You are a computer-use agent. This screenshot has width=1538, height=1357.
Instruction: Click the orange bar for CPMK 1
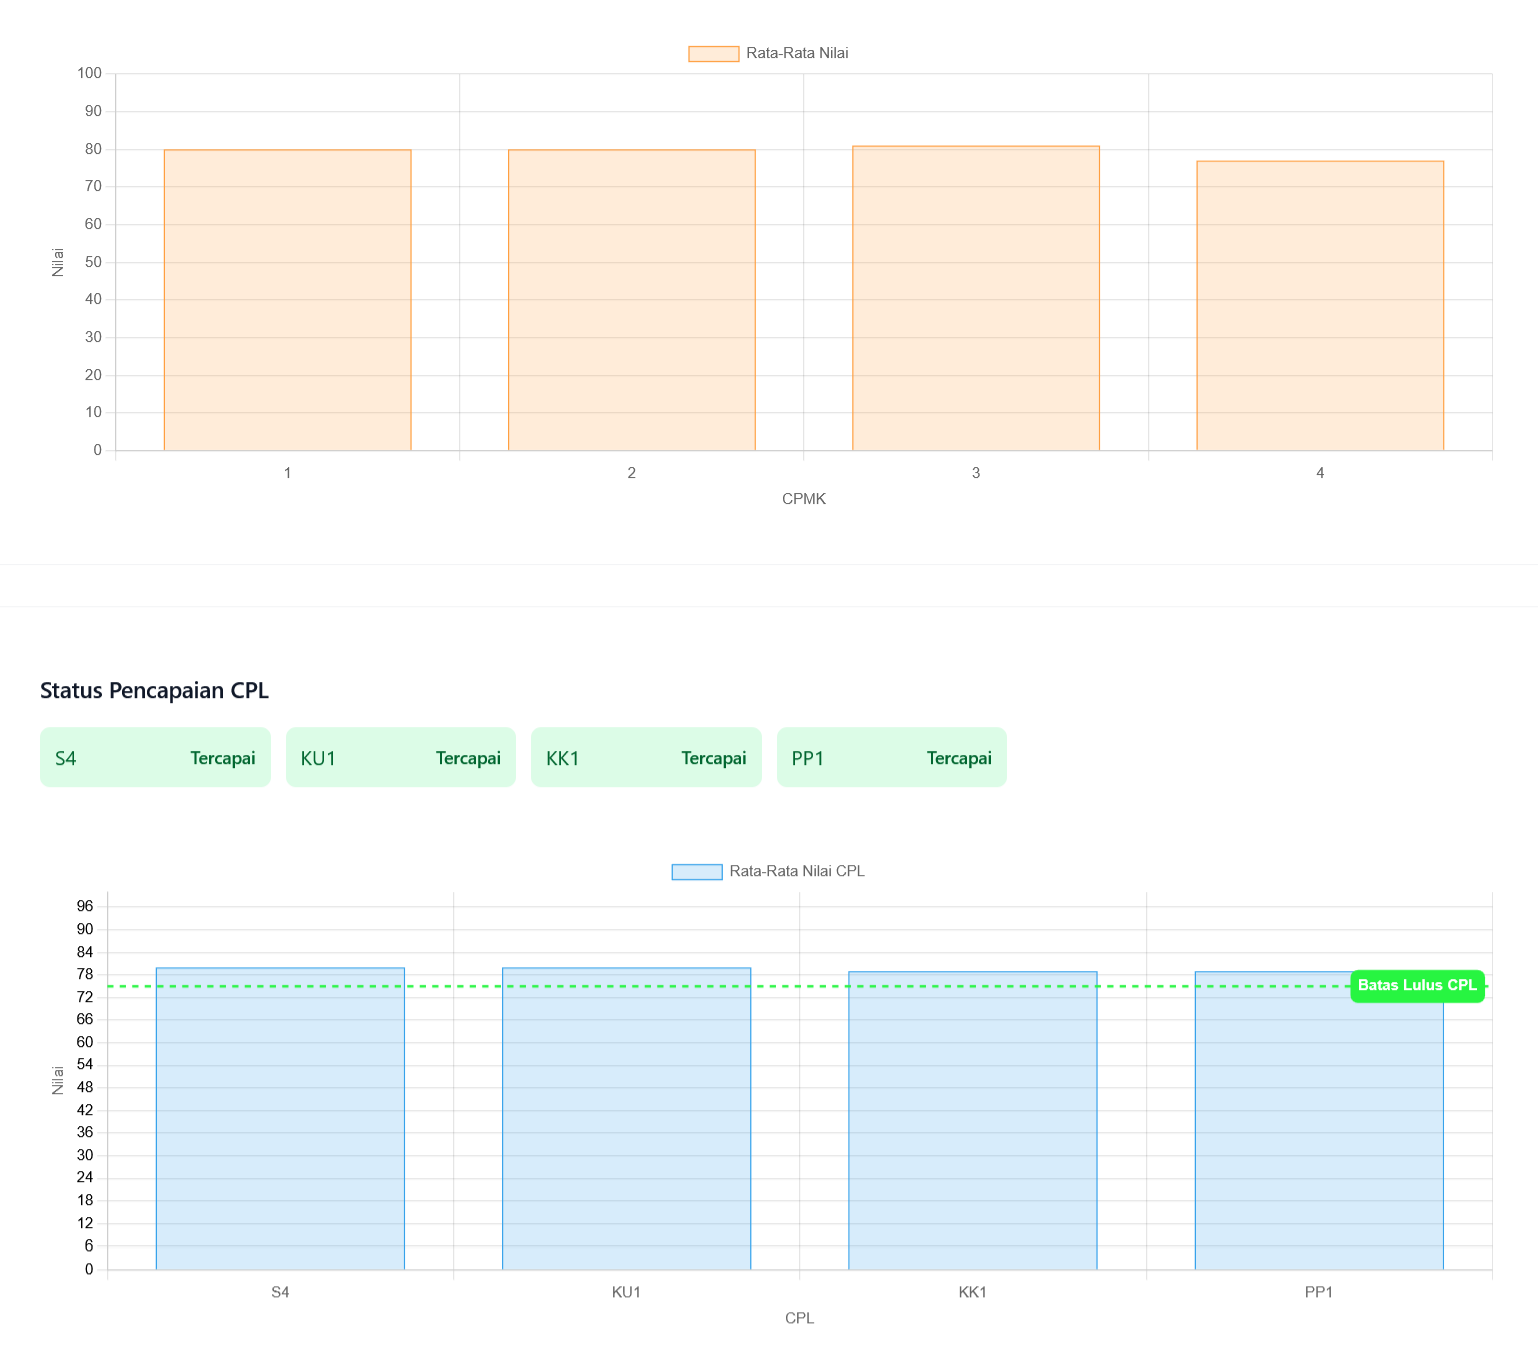coord(287,300)
